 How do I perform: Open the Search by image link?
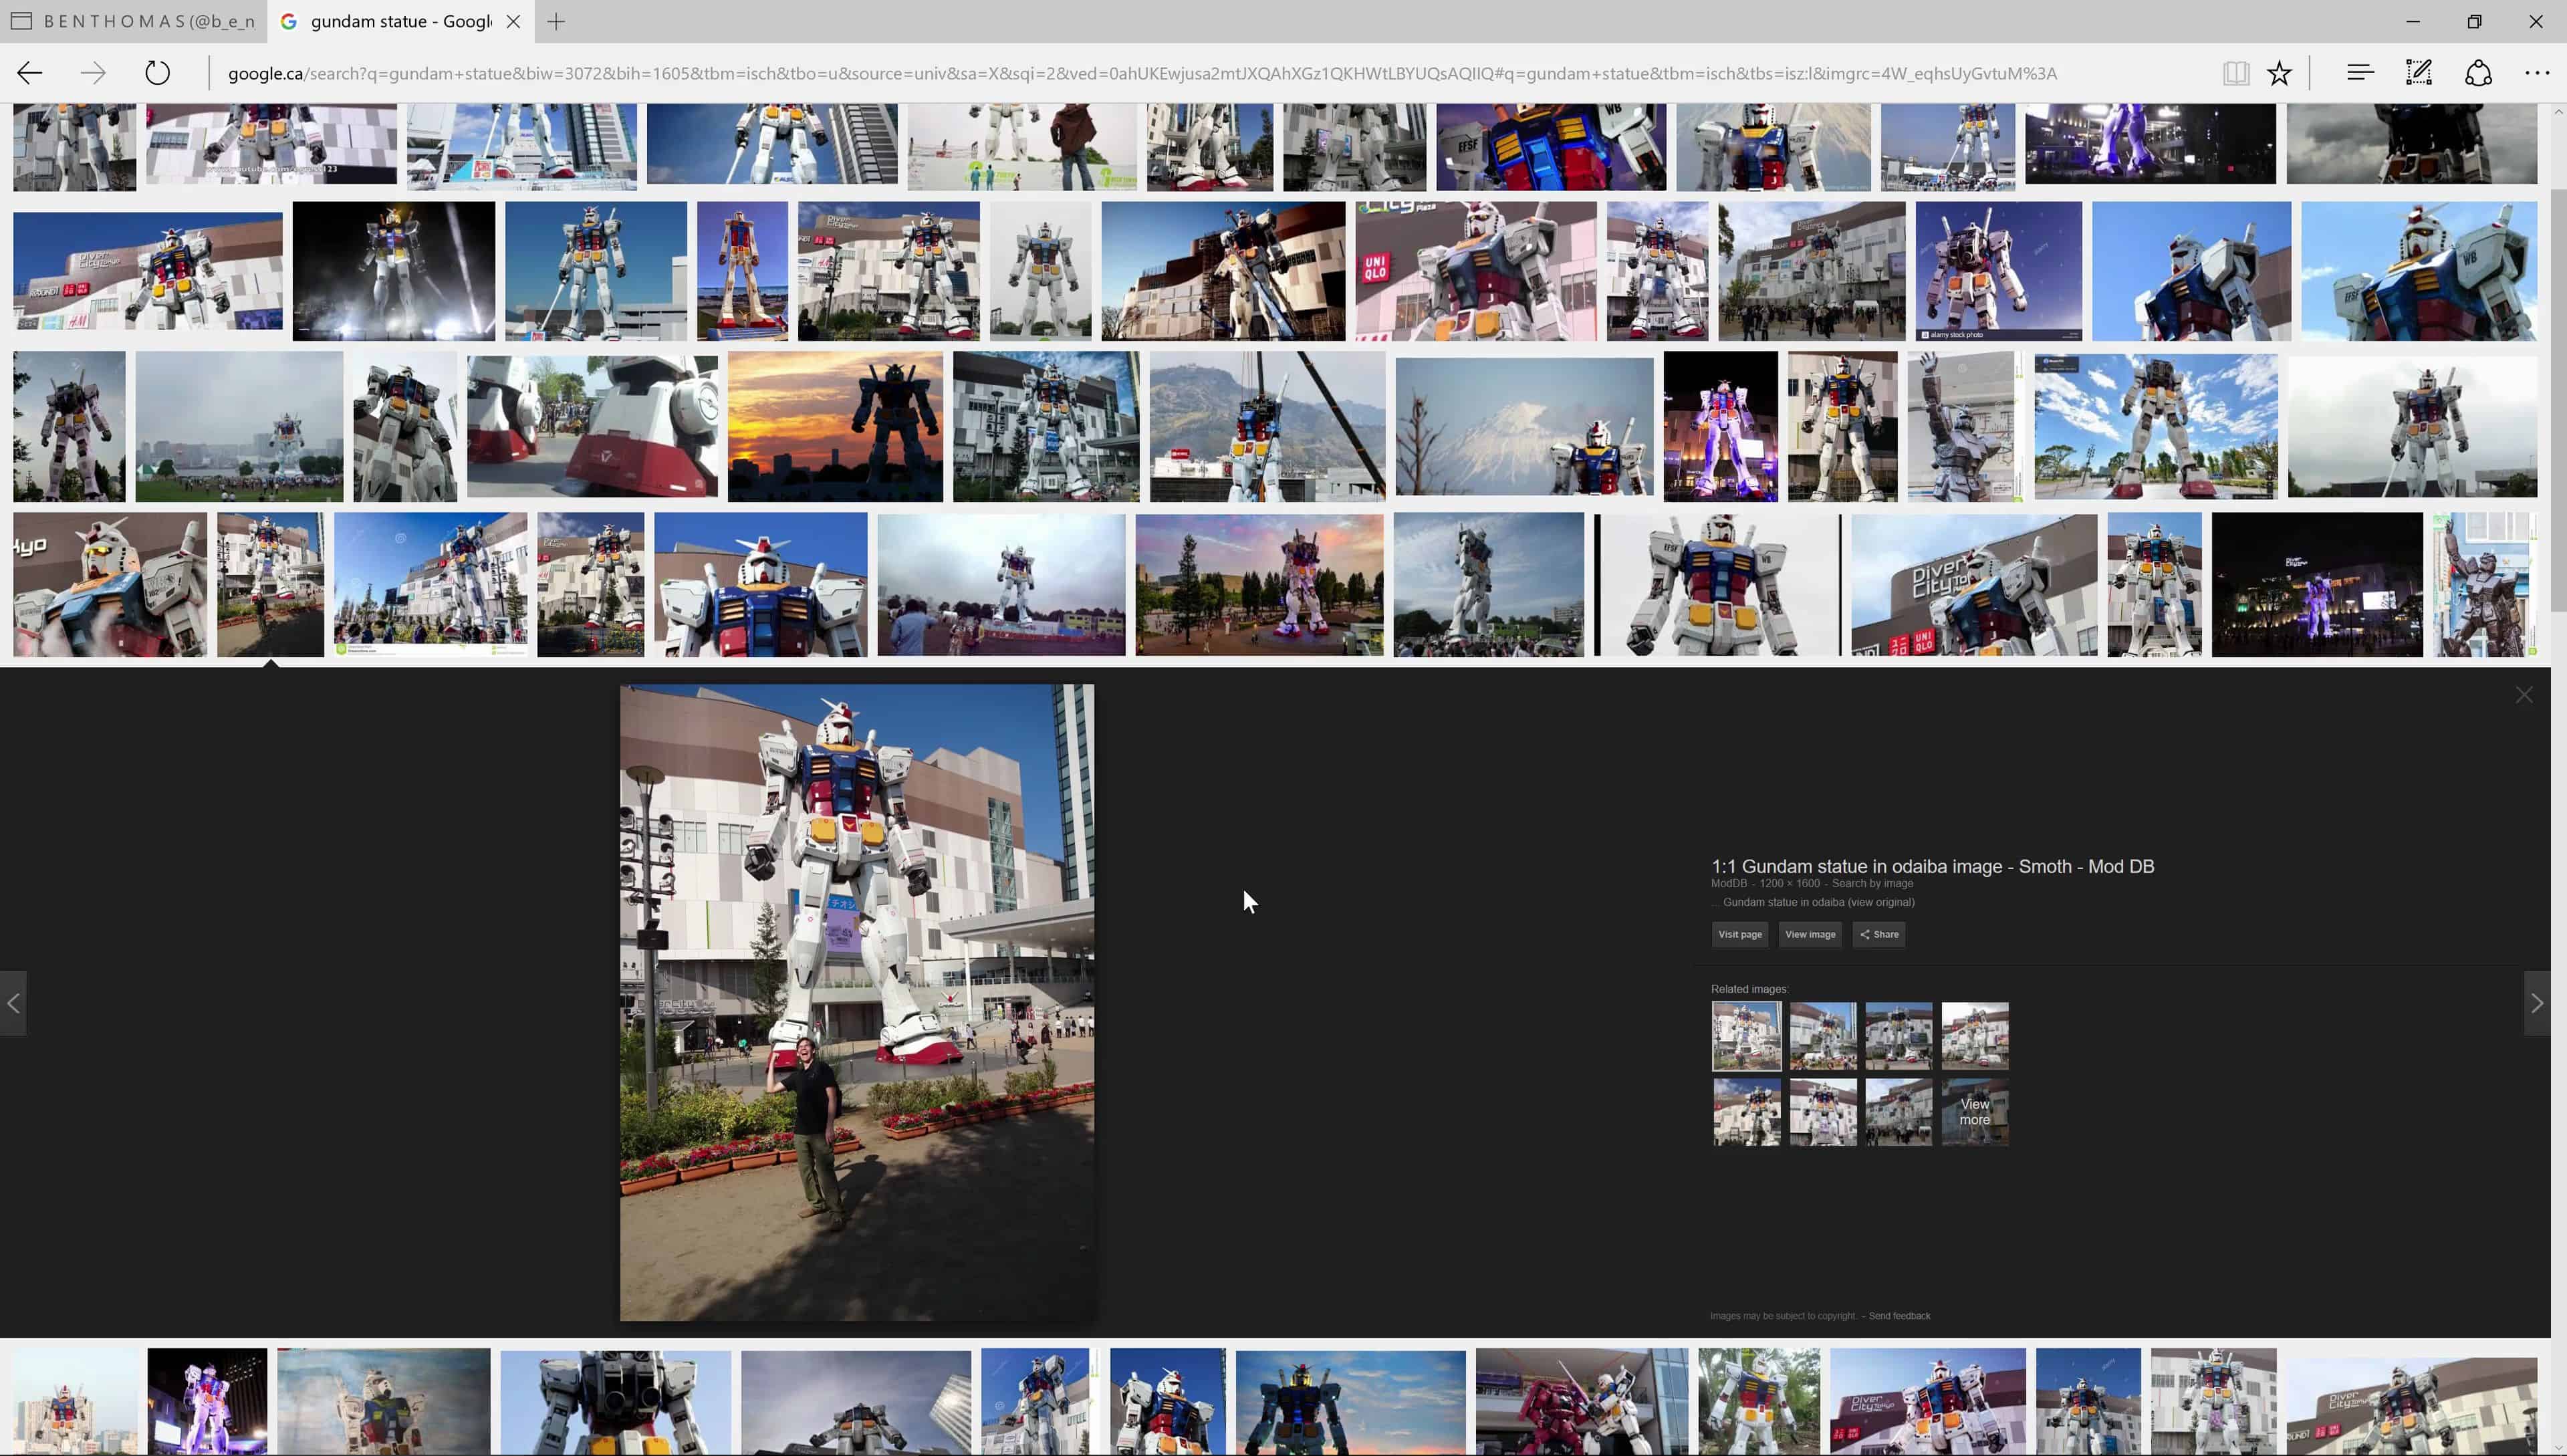(x=1872, y=883)
